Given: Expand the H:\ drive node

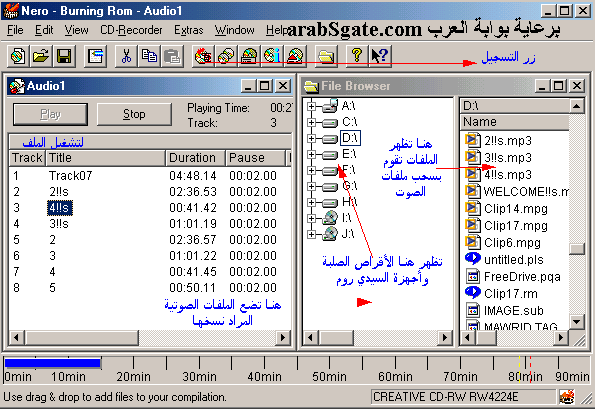Looking at the screenshot, I should pyautogui.click(x=311, y=202).
